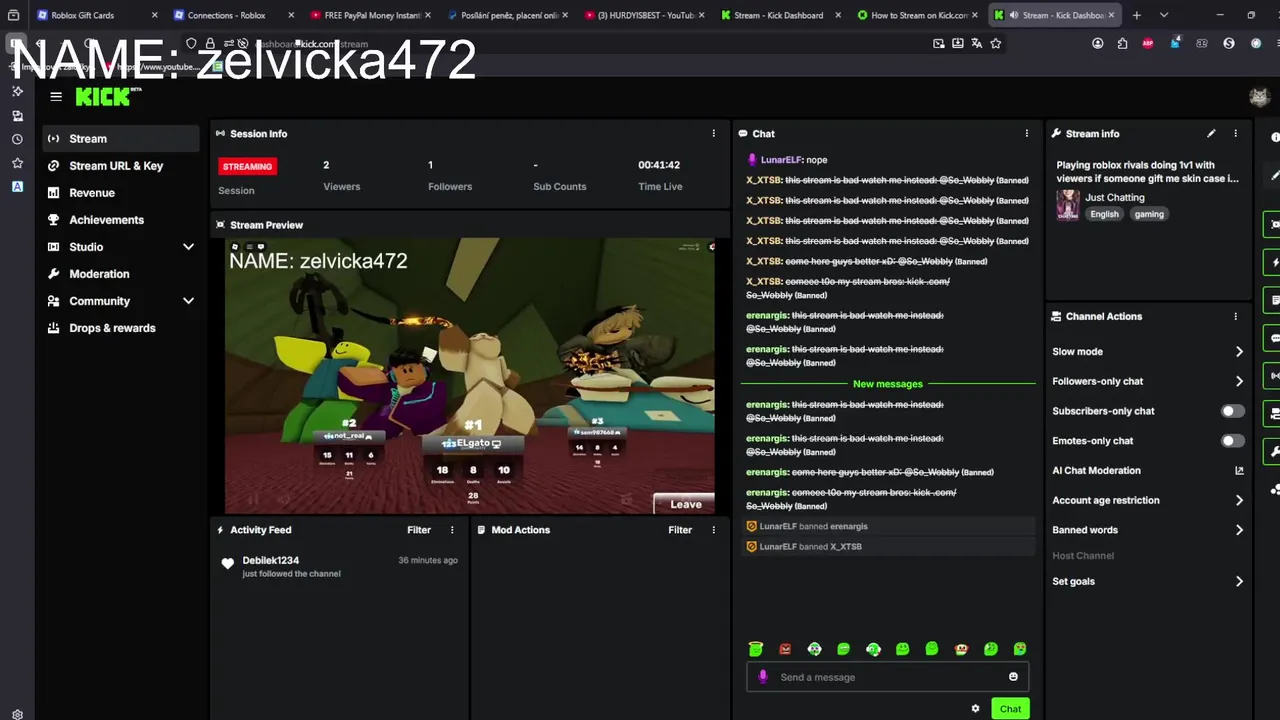This screenshot has height=720, width=1280.
Task: Click the translate icon in address bar
Action: coord(977,43)
